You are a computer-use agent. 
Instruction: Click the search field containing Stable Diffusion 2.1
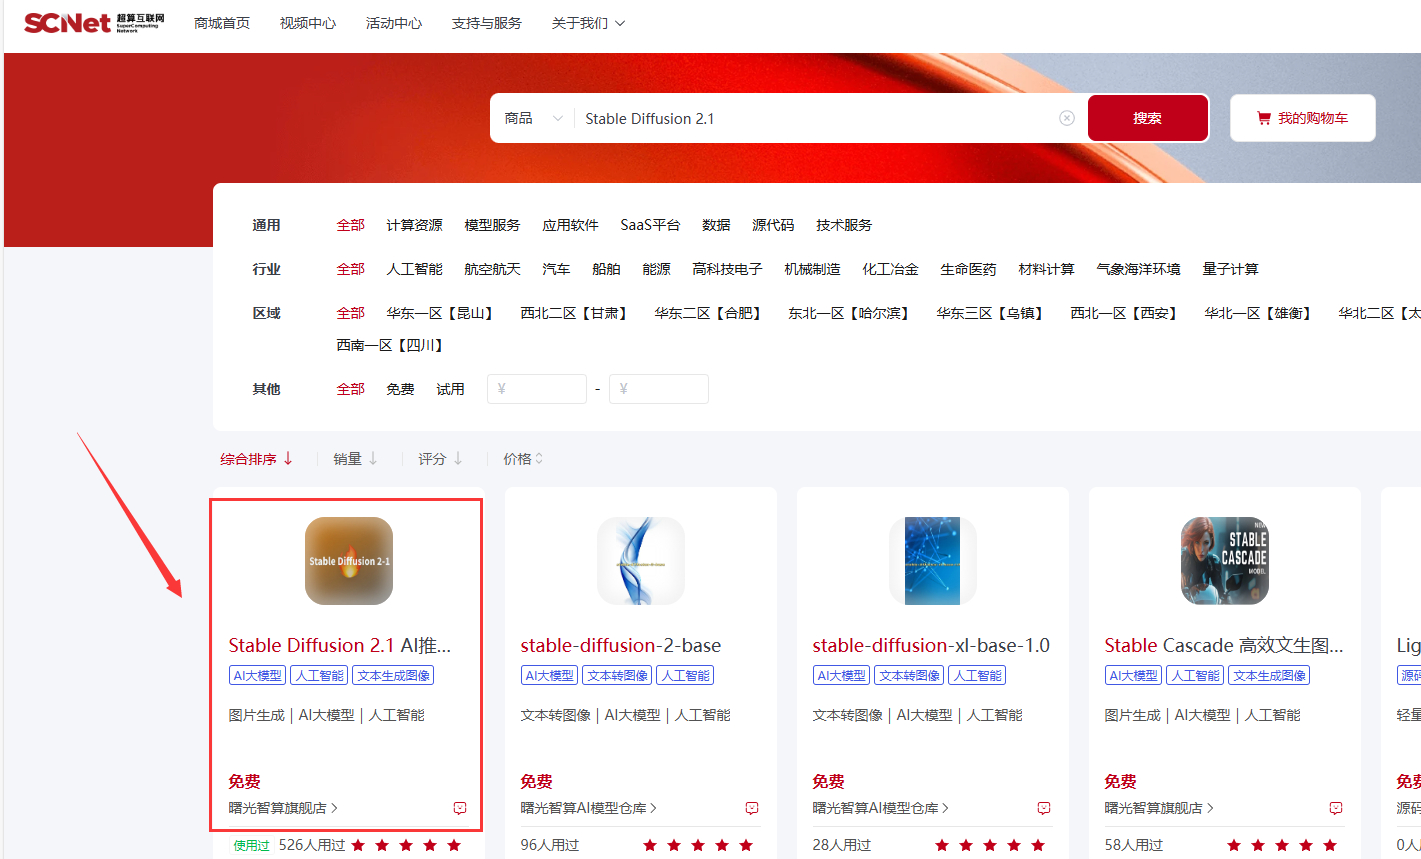(815, 118)
